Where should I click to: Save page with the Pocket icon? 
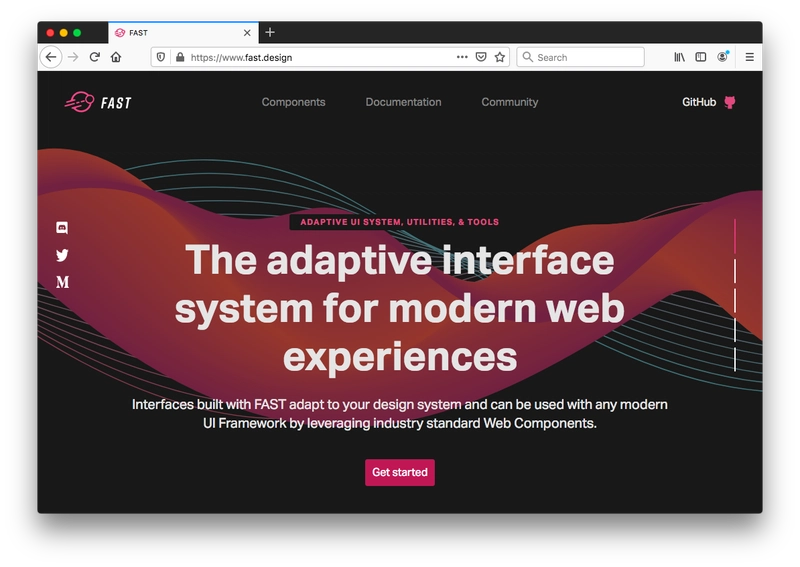(x=481, y=57)
